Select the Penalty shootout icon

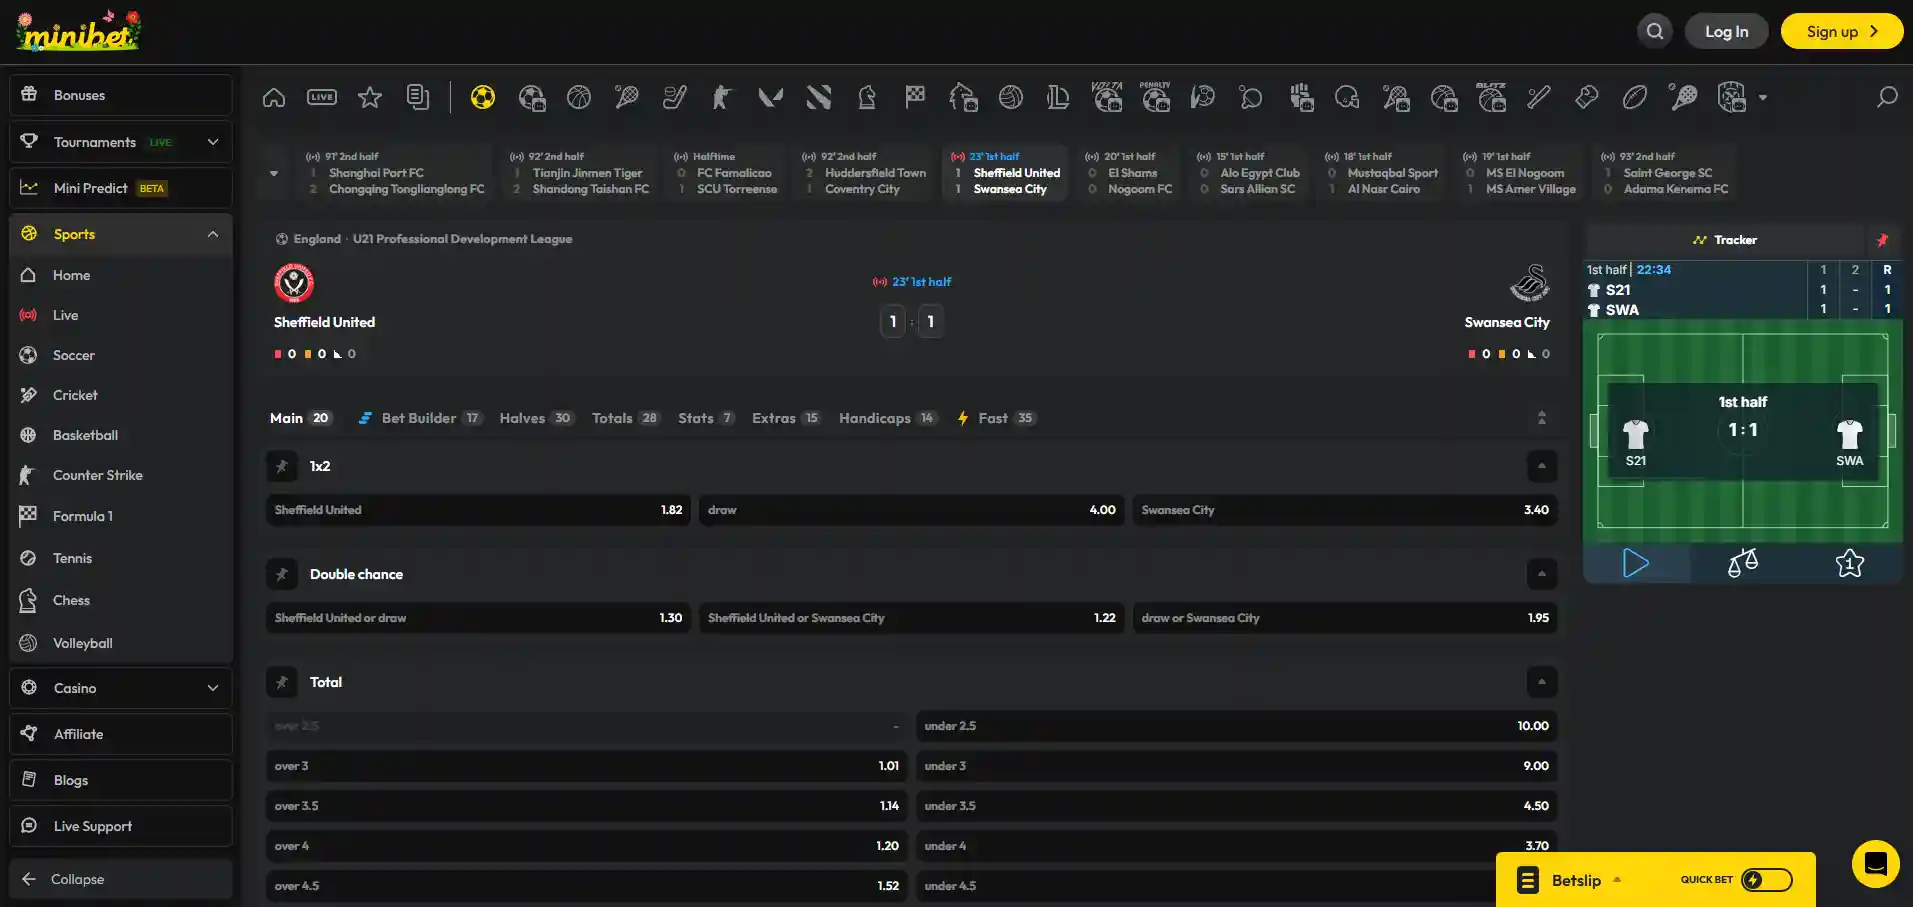[1155, 96]
